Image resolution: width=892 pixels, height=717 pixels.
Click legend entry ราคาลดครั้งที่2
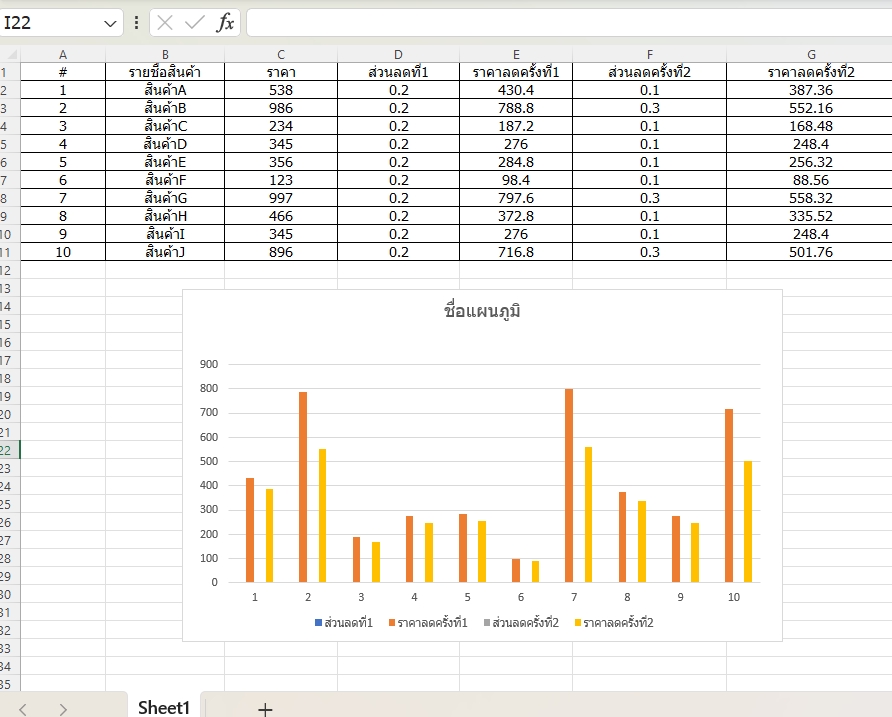click(x=614, y=623)
